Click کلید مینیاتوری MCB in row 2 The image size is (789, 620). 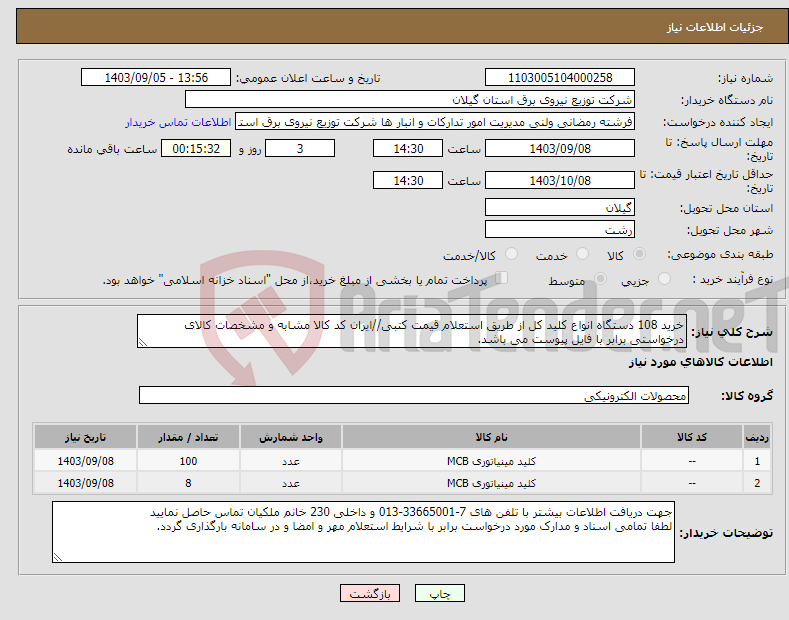click(x=491, y=483)
